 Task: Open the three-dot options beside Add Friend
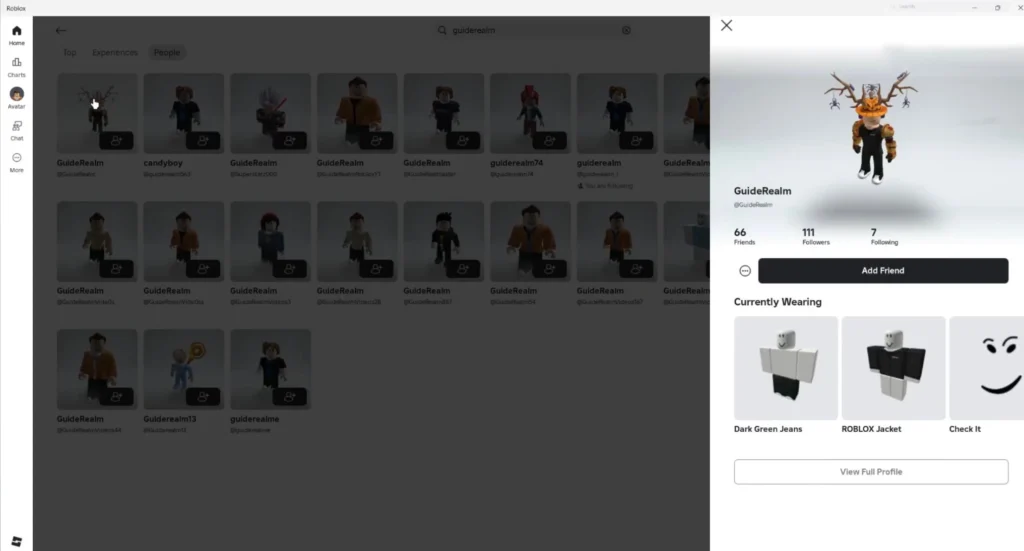pyautogui.click(x=744, y=271)
